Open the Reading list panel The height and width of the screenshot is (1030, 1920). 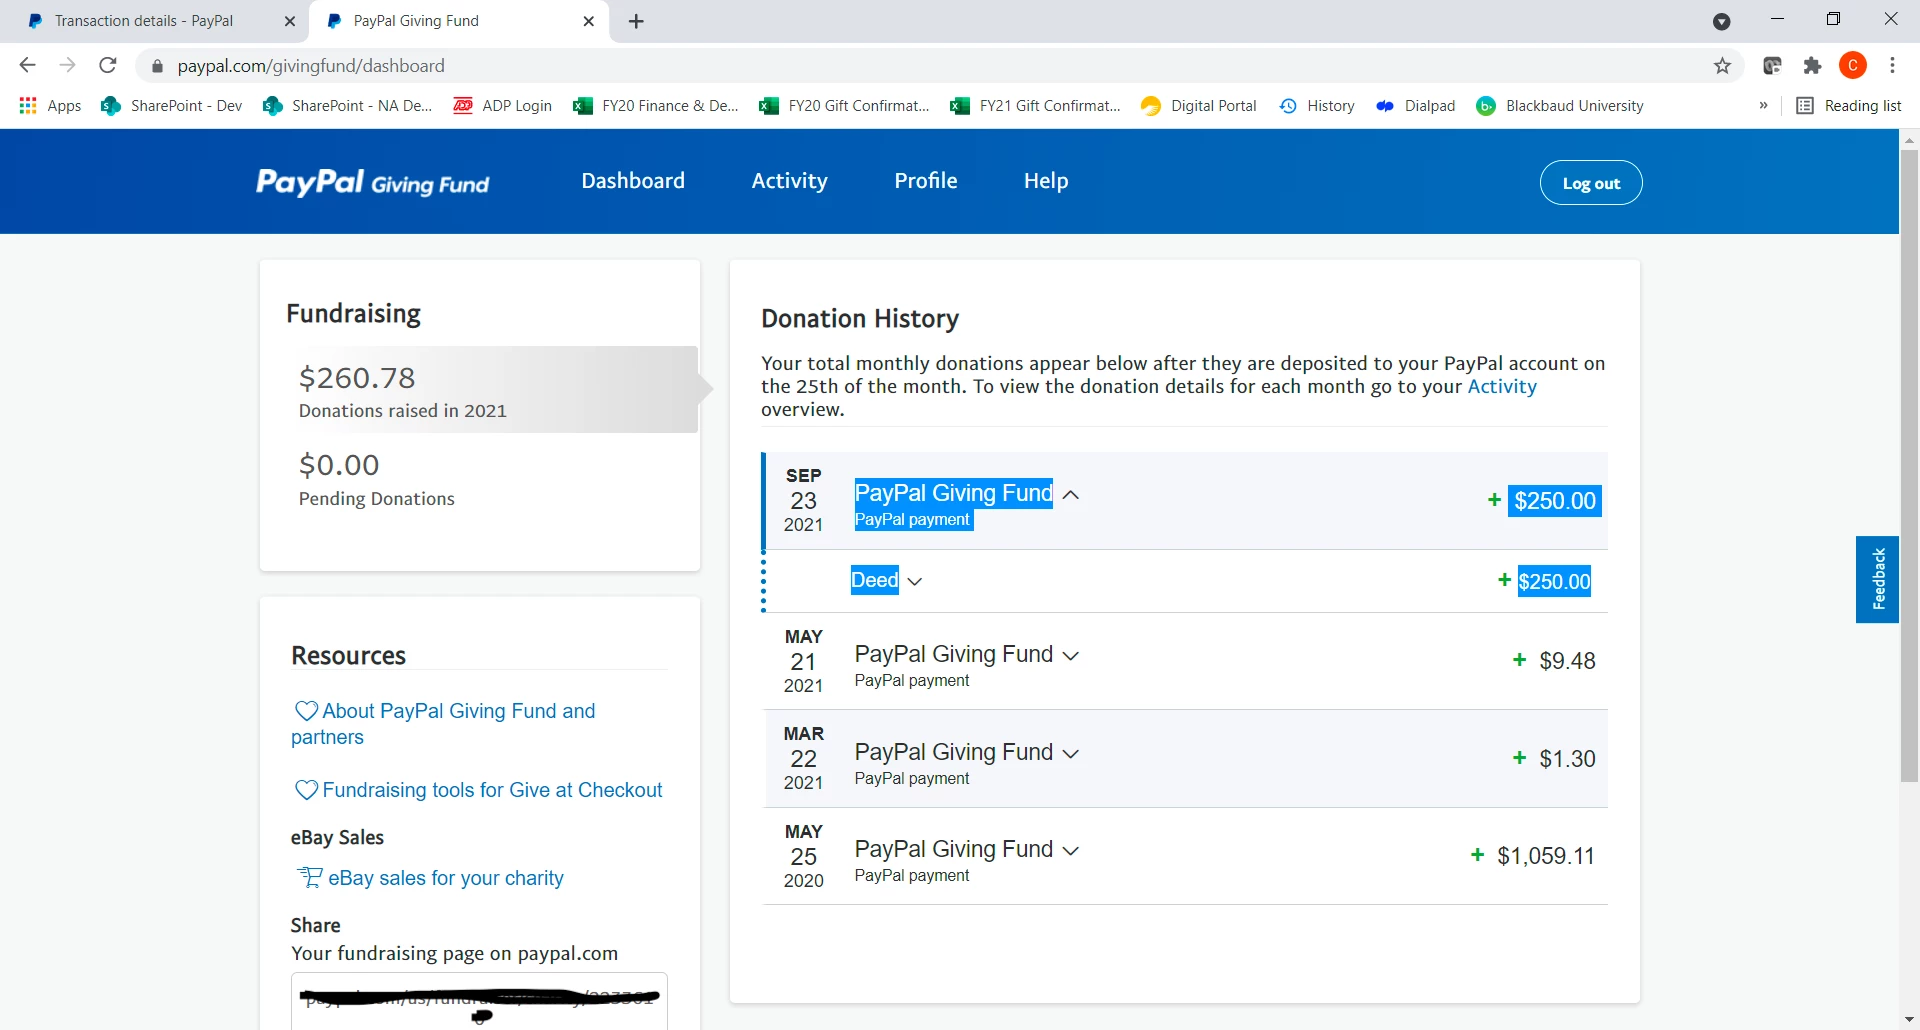click(x=1849, y=106)
